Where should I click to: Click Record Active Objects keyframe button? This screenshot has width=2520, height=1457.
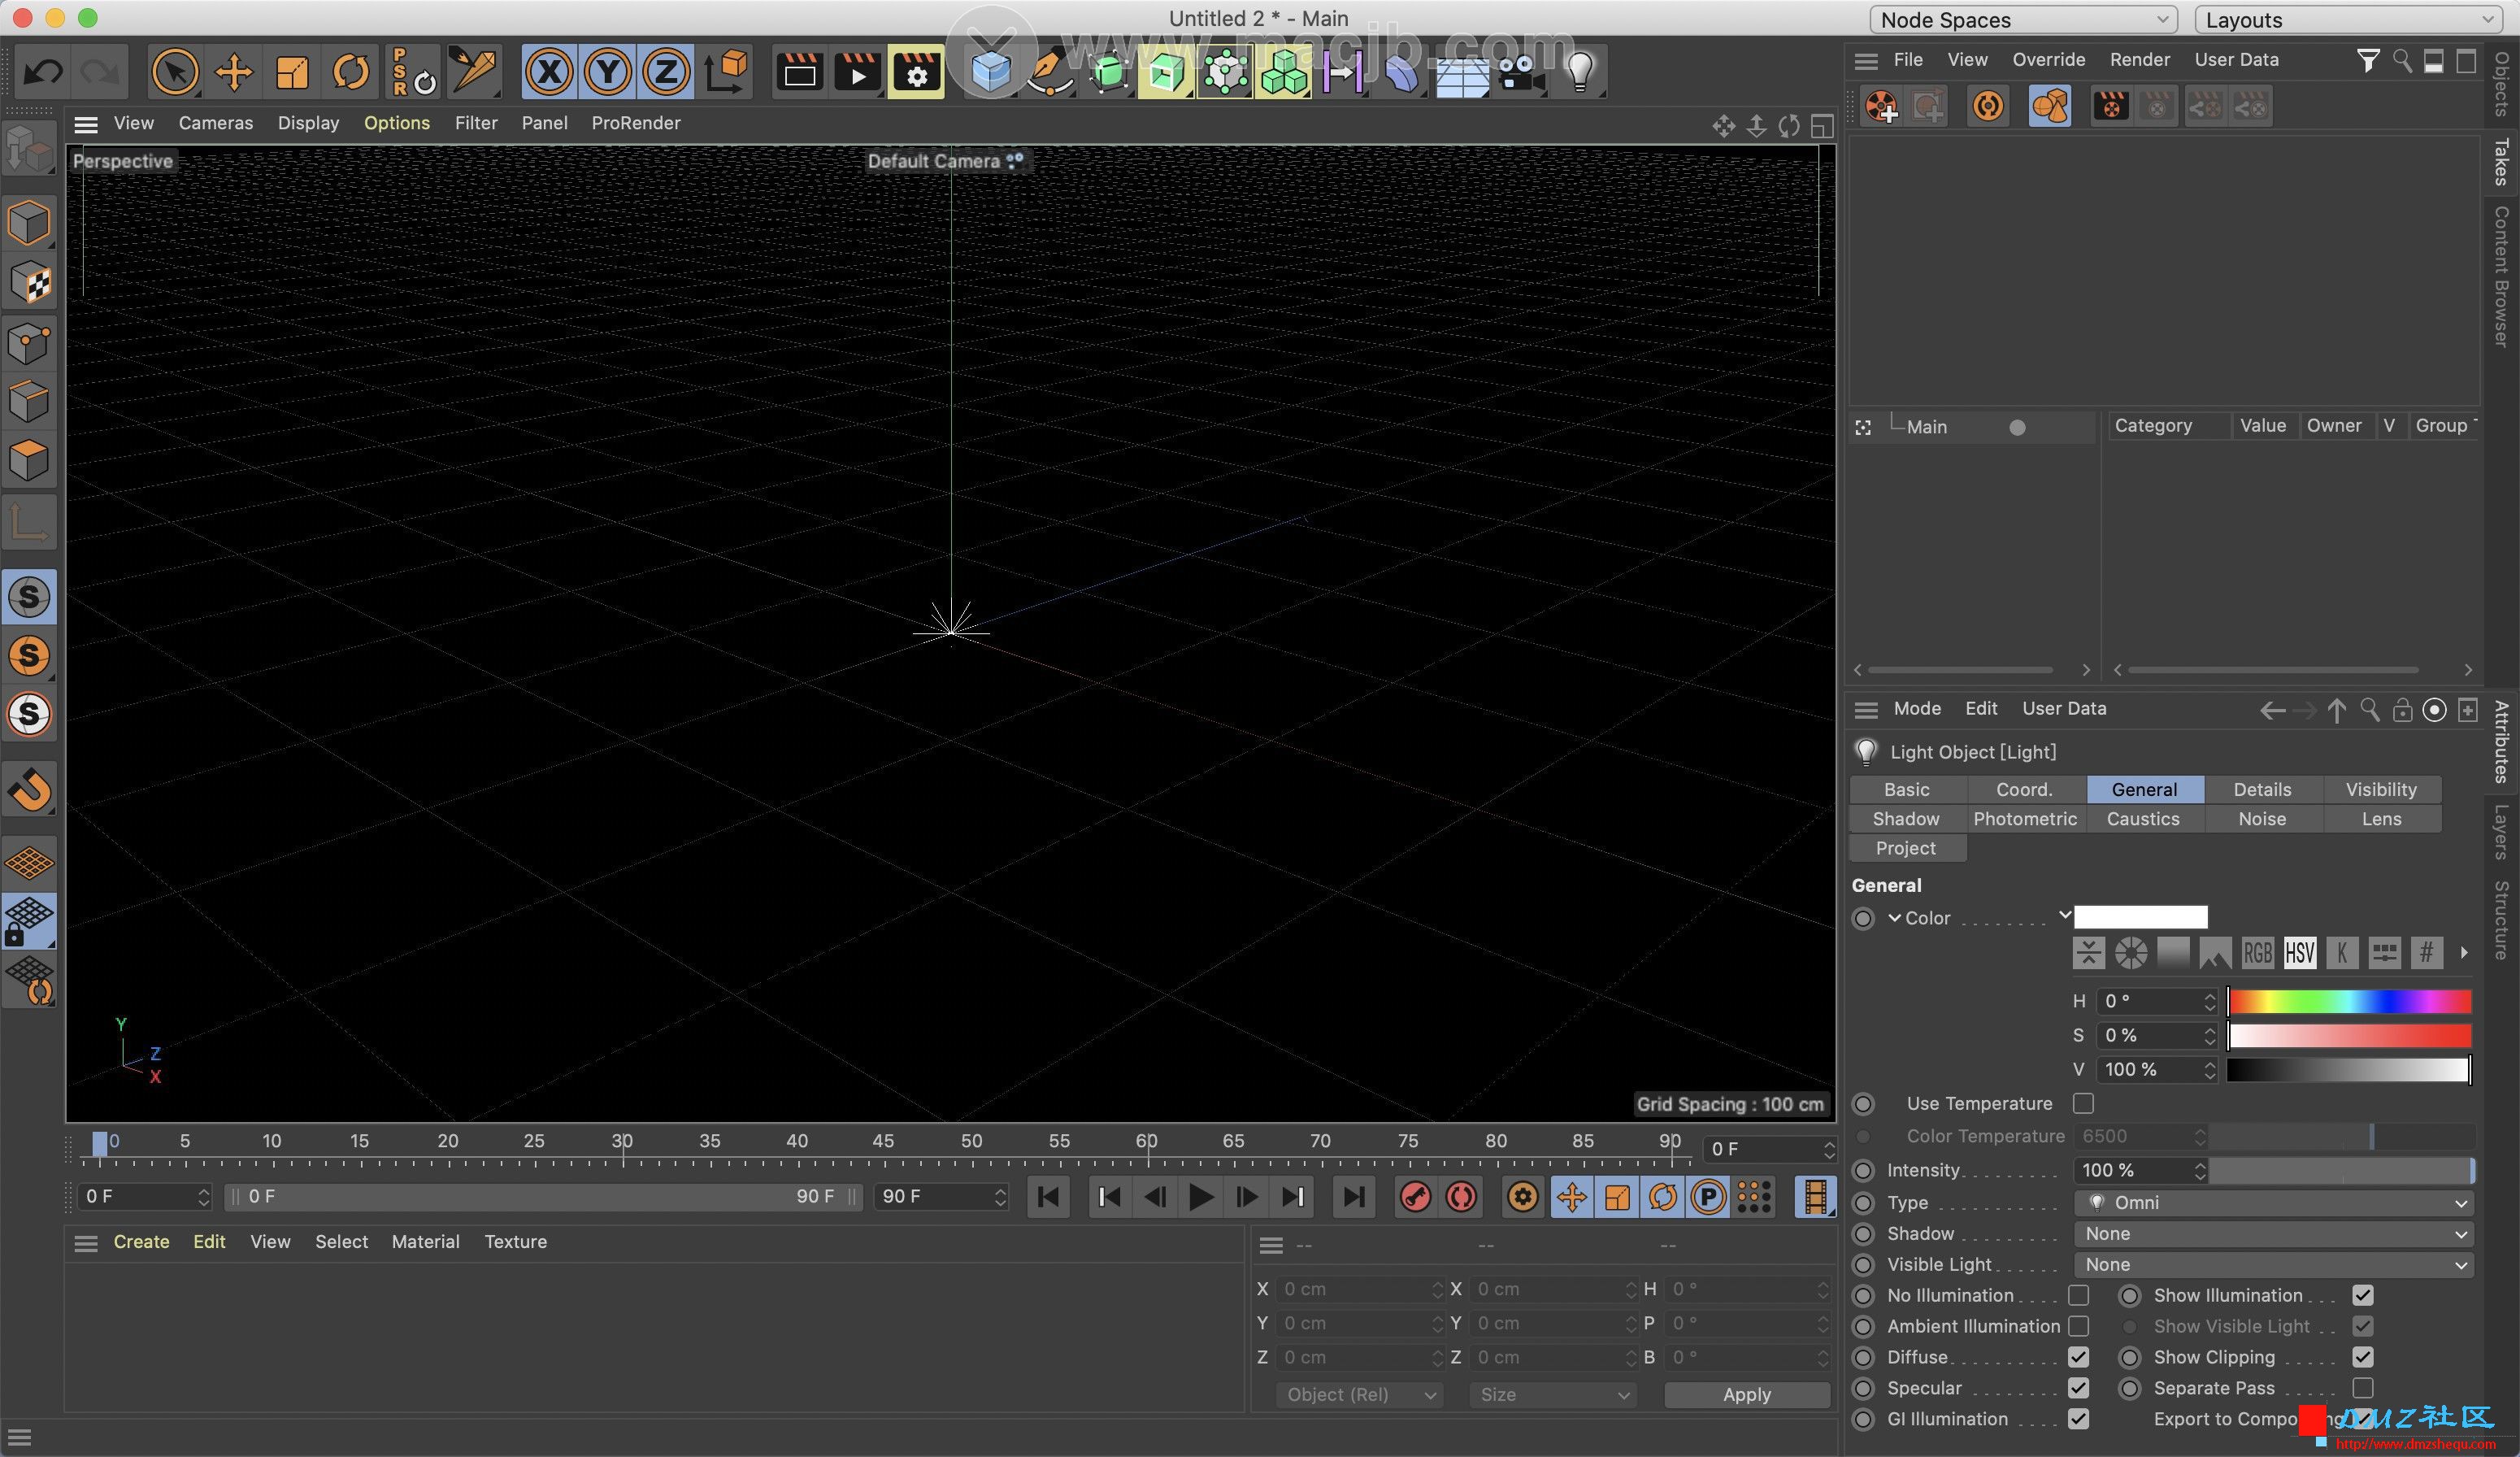1415,1197
